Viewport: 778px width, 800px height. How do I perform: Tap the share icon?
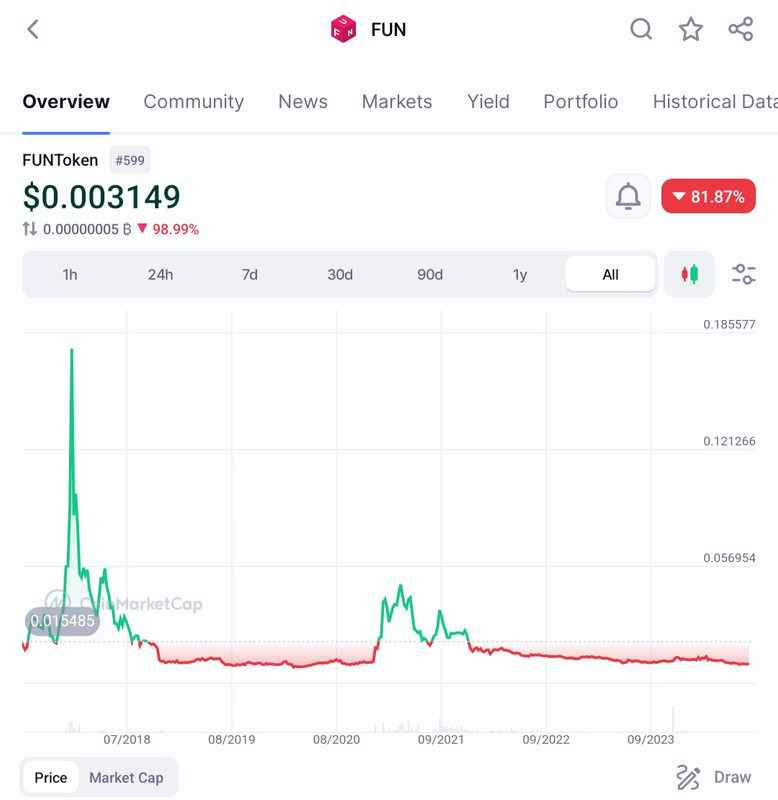point(741,29)
